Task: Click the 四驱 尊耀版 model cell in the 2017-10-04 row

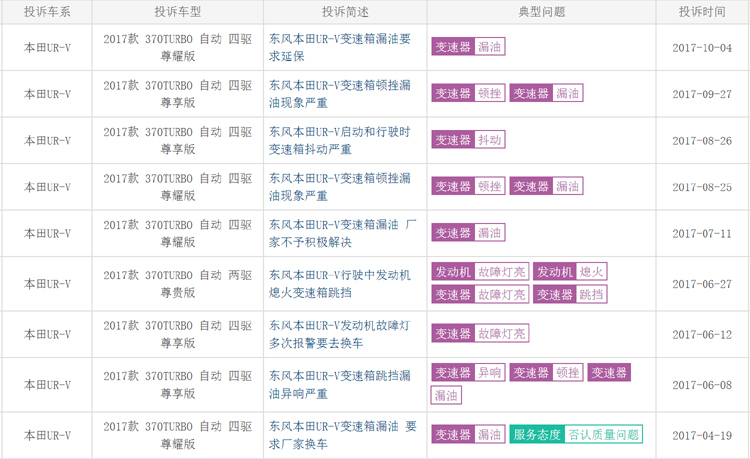Action: 177,47
